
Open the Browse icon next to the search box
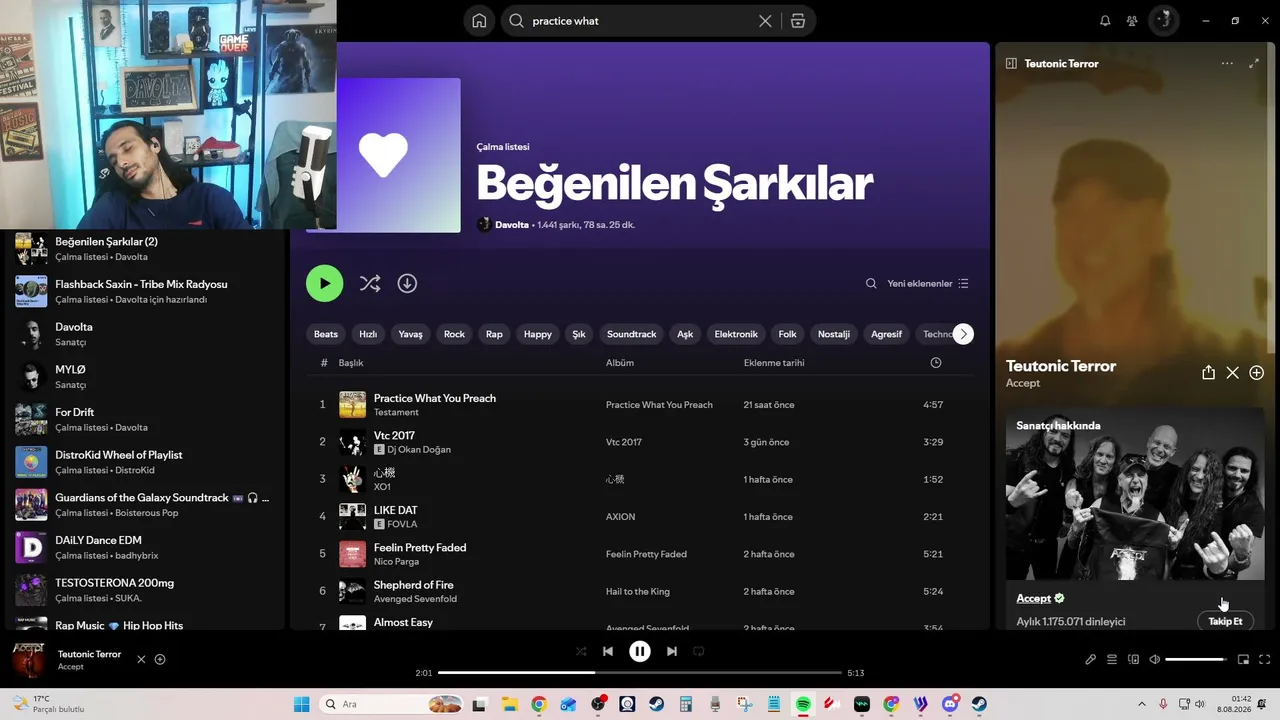point(797,21)
